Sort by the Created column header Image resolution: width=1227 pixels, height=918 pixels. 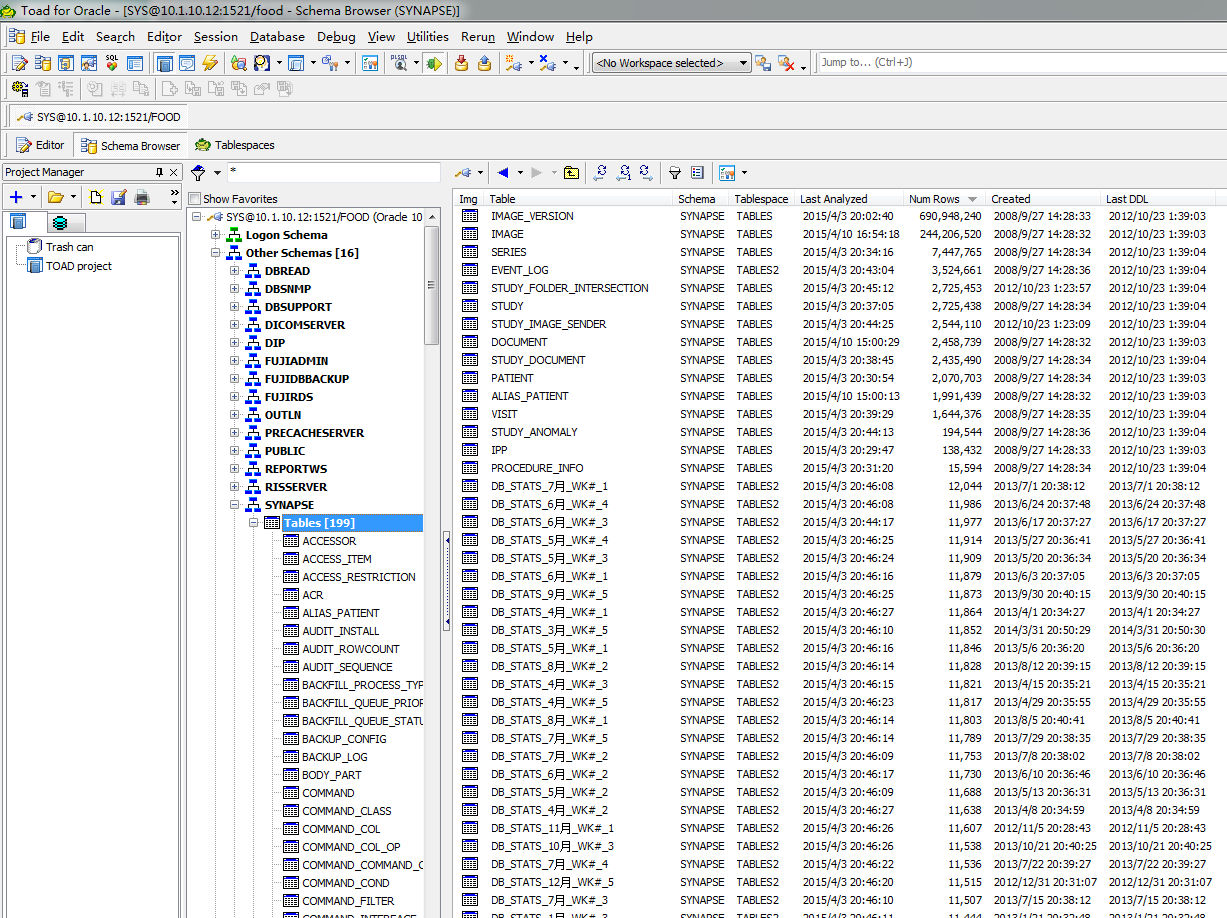coord(1043,199)
